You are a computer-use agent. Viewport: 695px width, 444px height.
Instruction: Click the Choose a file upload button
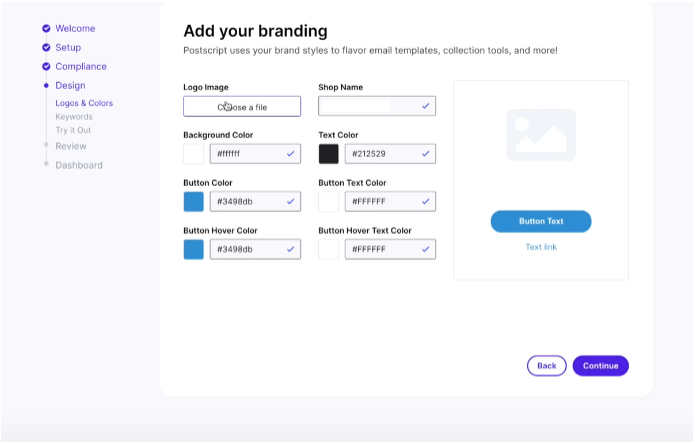tap(242, 106)
